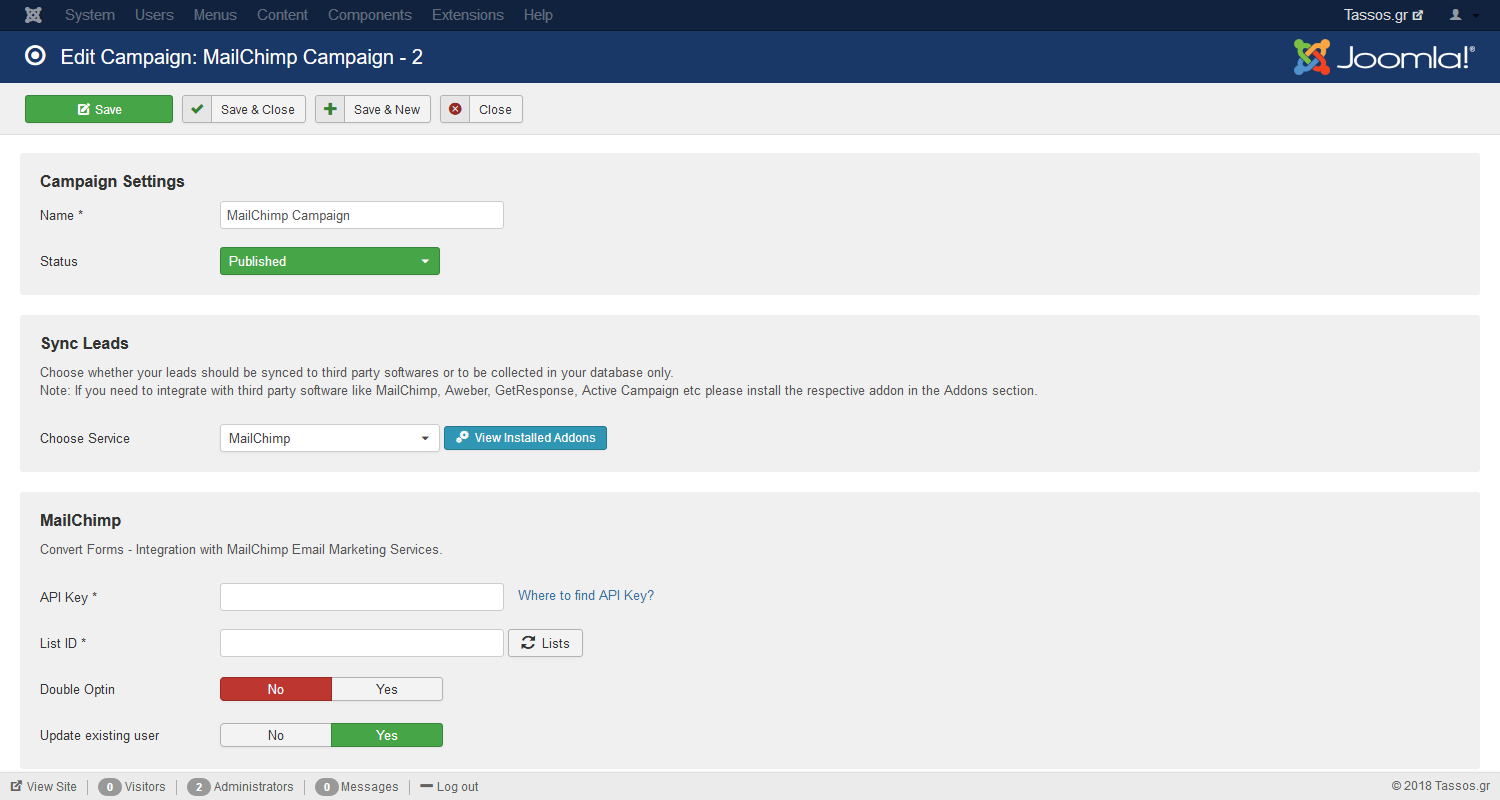
Task: Set Double Optin to No
Action: [276, 689]
